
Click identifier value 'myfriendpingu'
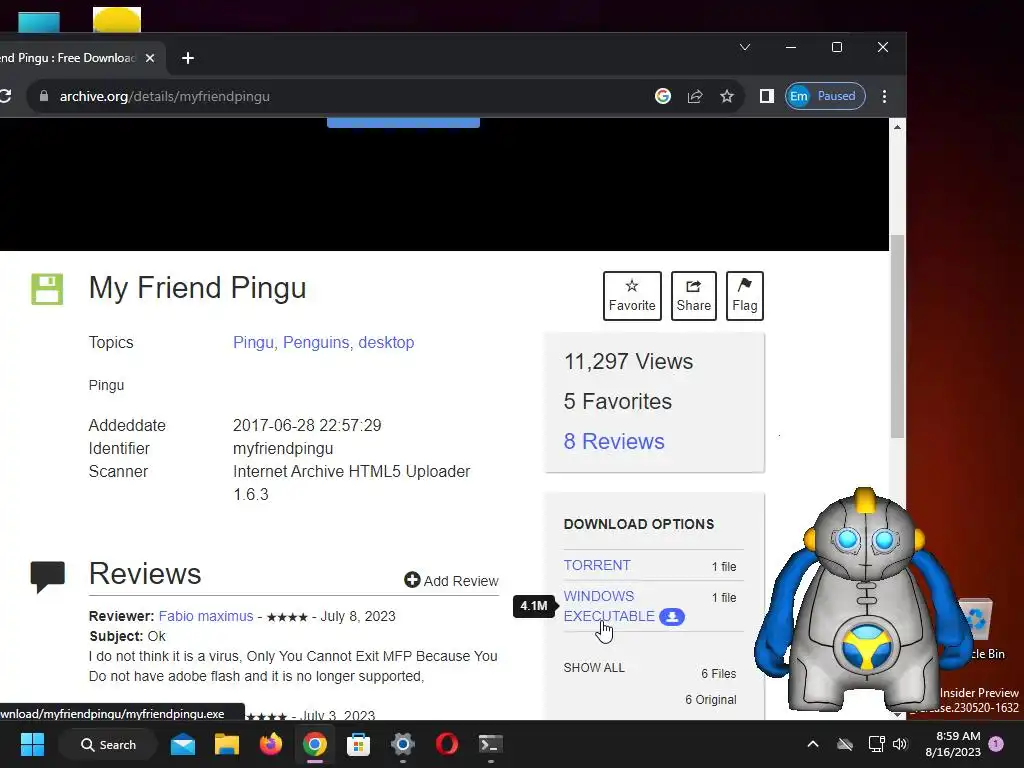(283, 449)
